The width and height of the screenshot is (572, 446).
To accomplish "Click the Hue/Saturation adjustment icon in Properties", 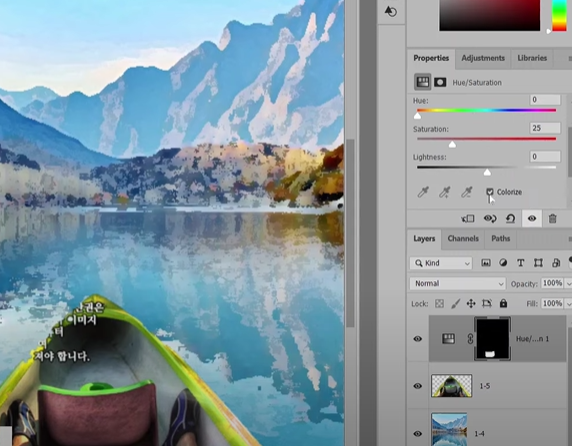I will [x=422, y=82].
